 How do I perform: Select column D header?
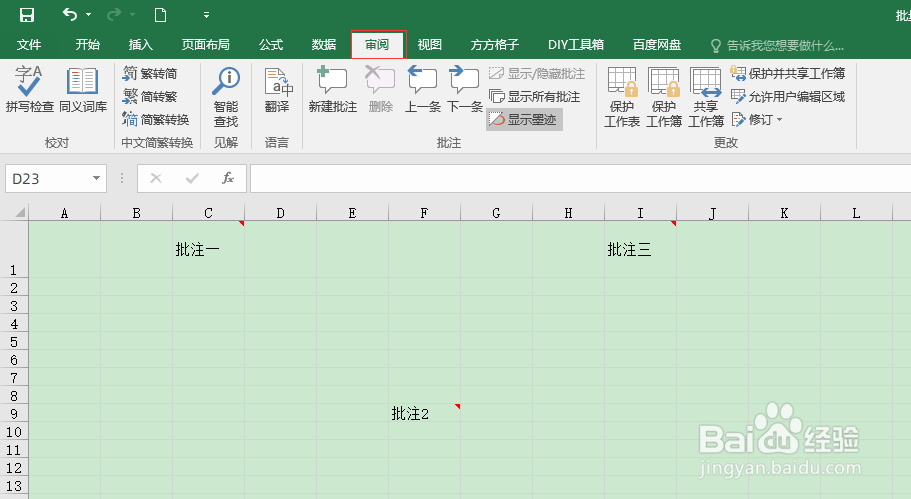coord(281,213)
